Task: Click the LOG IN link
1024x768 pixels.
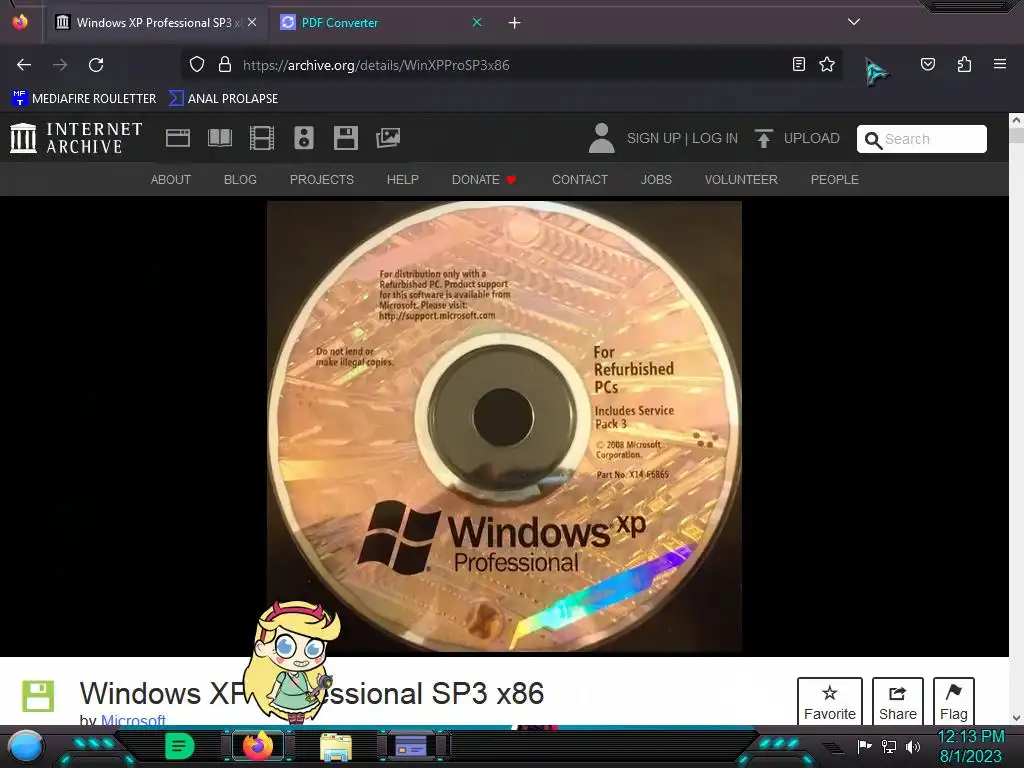Action: pyautogui.click(x=715, y=138)
